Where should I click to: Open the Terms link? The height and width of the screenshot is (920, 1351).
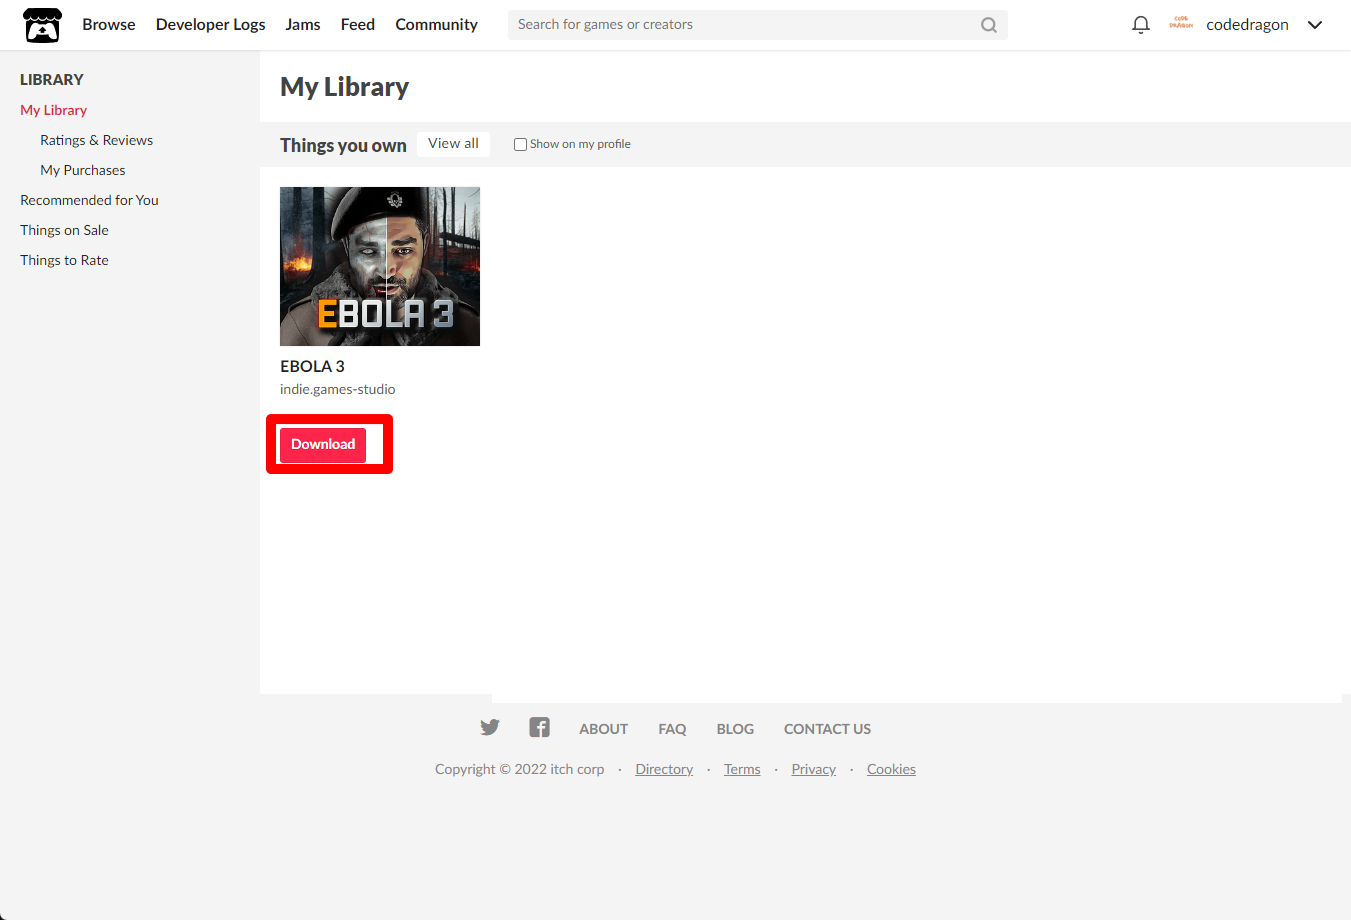click(743, 769)
